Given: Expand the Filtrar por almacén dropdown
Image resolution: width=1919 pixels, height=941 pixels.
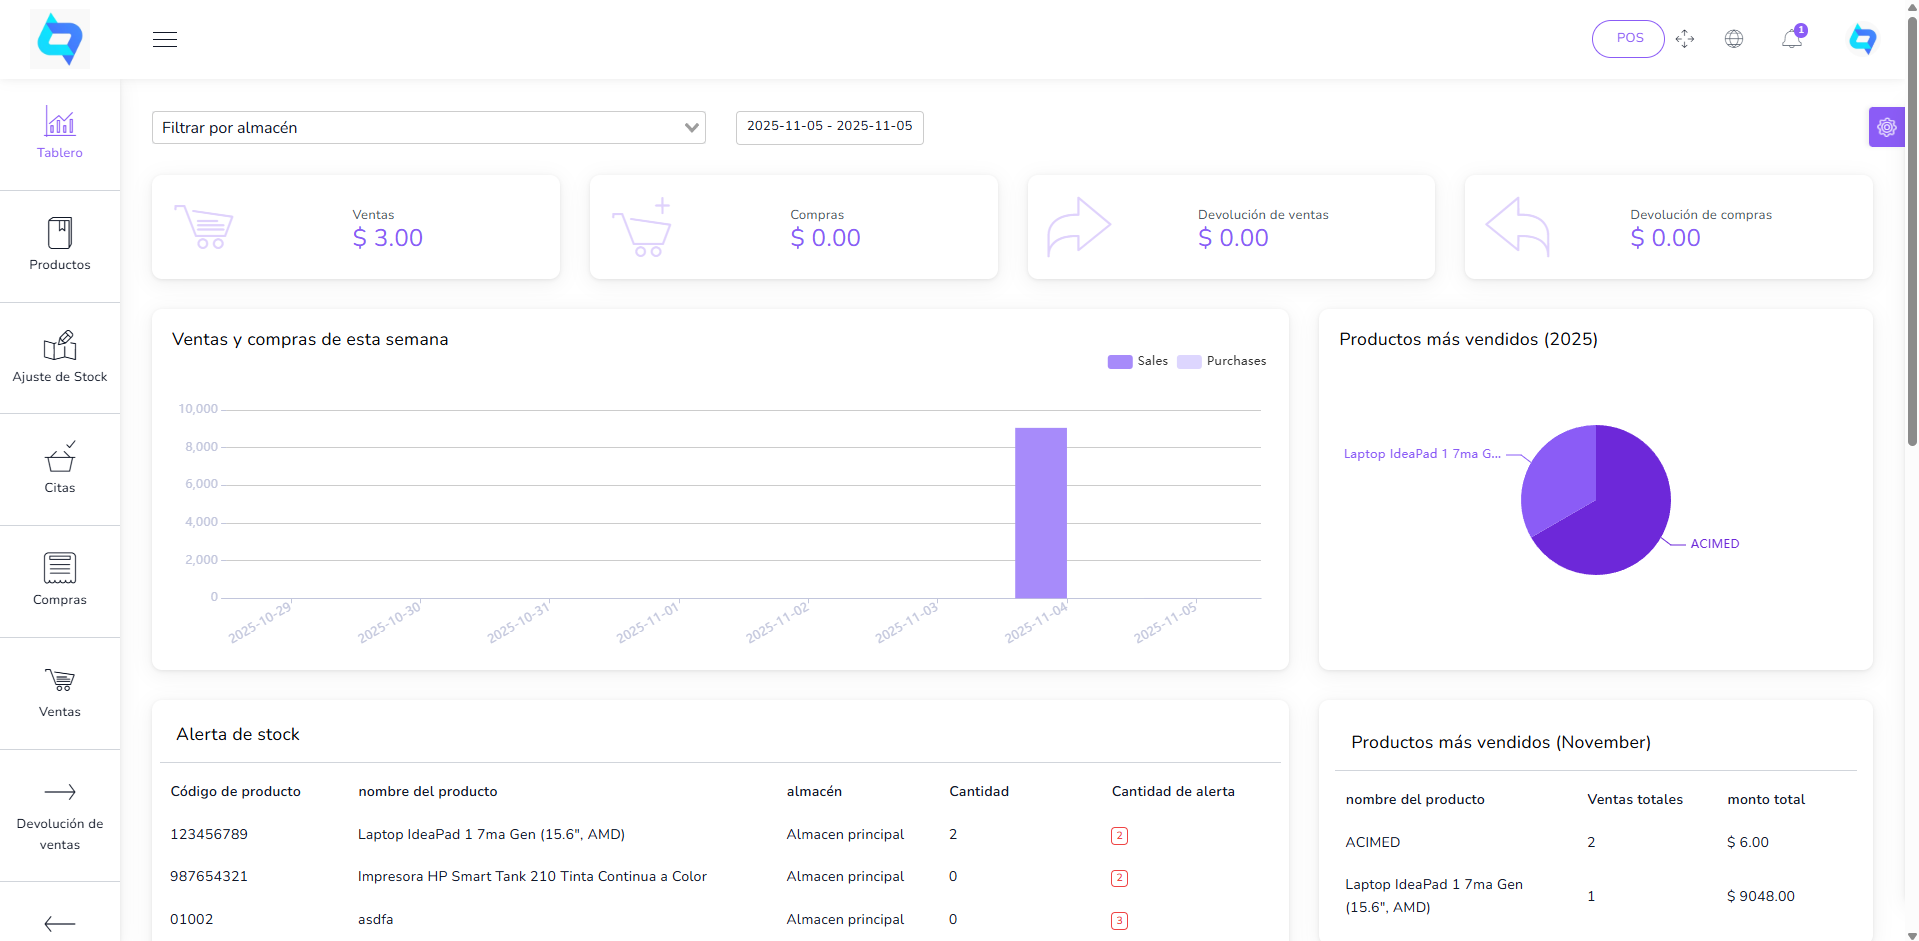Looking at the screenshot, I should coord(428,128).
